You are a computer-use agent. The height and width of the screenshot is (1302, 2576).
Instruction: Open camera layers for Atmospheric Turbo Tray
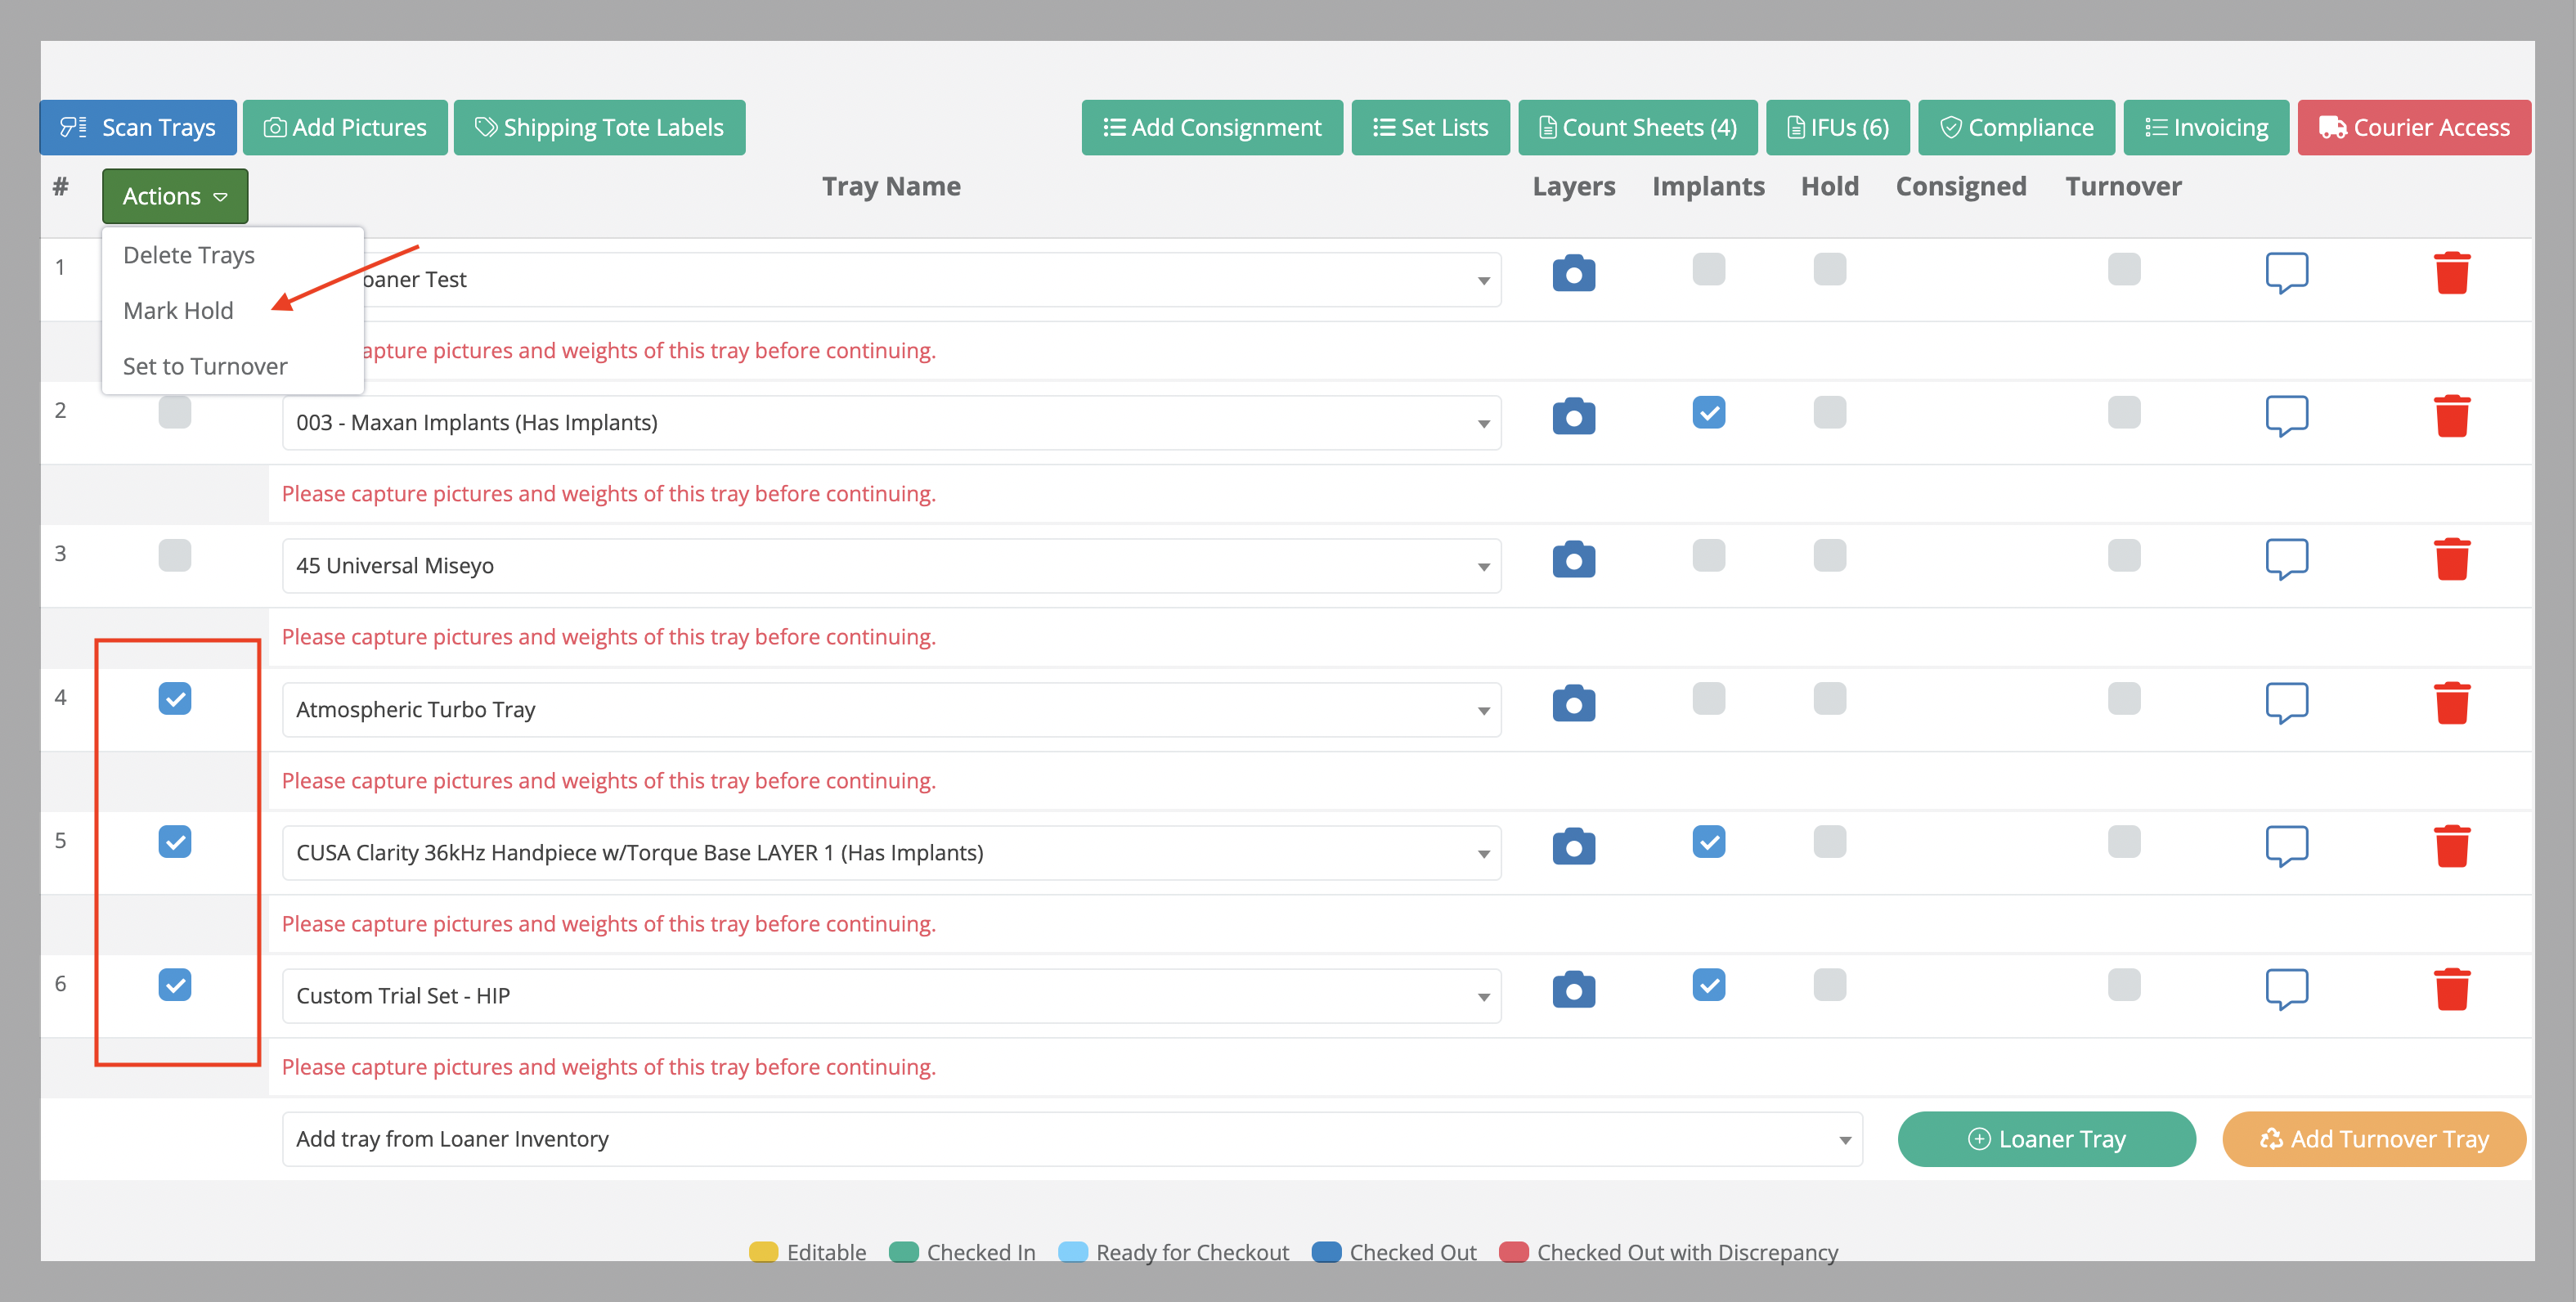point(1574,703)
